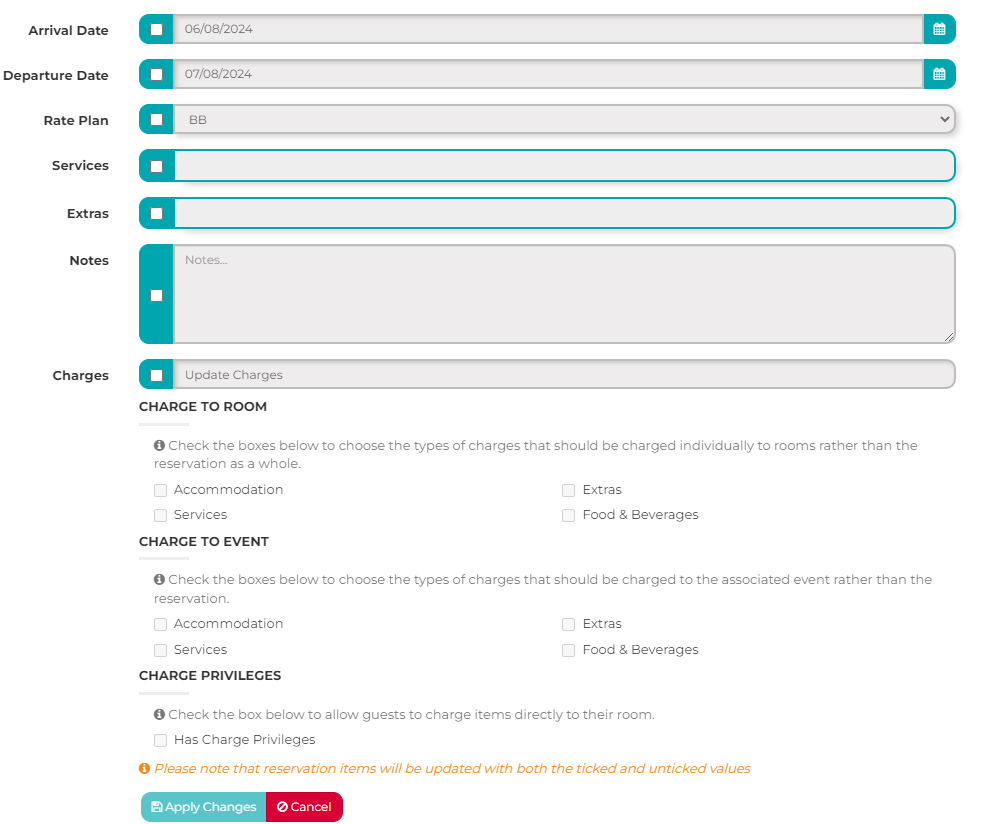
Task: Click into the Services input field
Action: coord(564,166)
